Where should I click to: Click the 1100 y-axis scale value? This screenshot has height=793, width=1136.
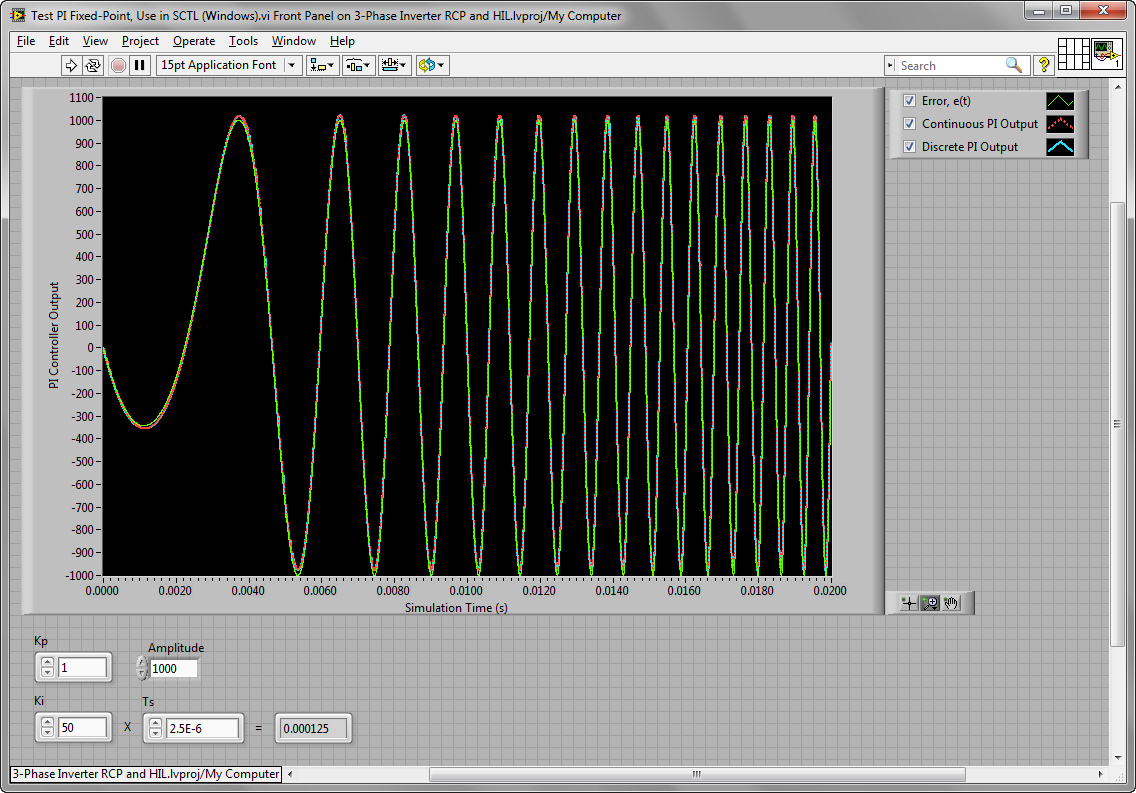coord(81,98)
